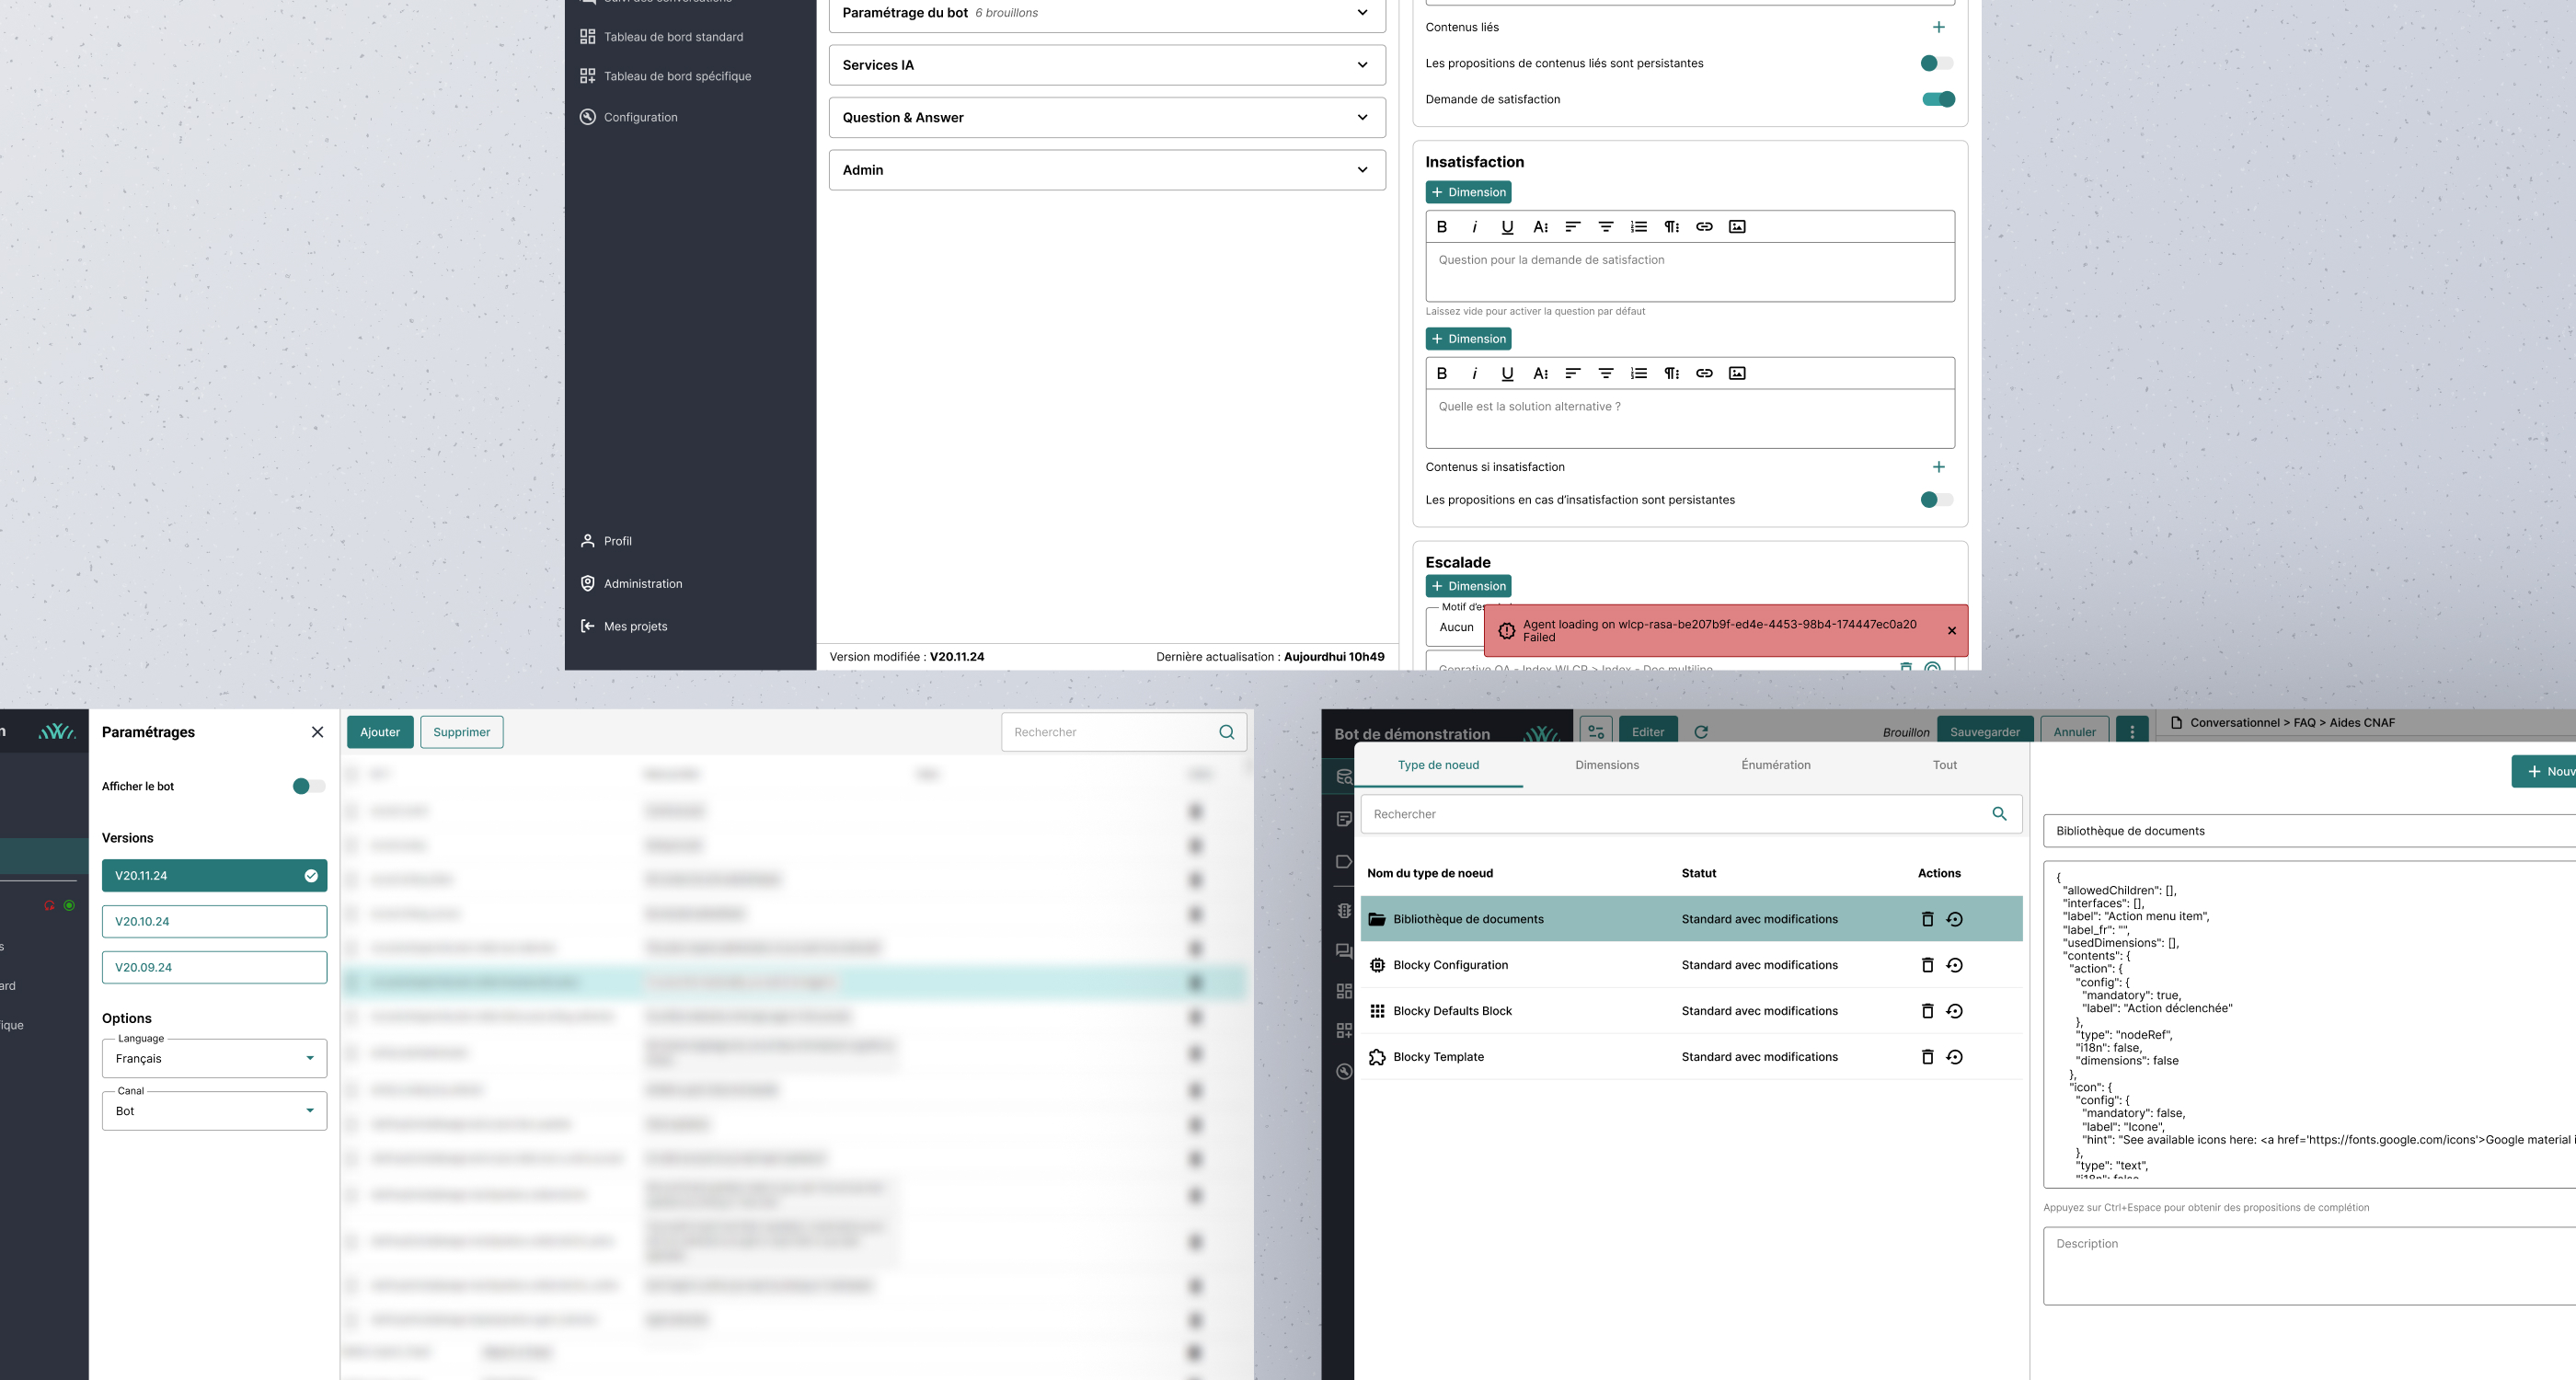Restore the Blocky Defaults Block node type
This screenshot has height=1380, width=2576.
coord(1954,1011)
